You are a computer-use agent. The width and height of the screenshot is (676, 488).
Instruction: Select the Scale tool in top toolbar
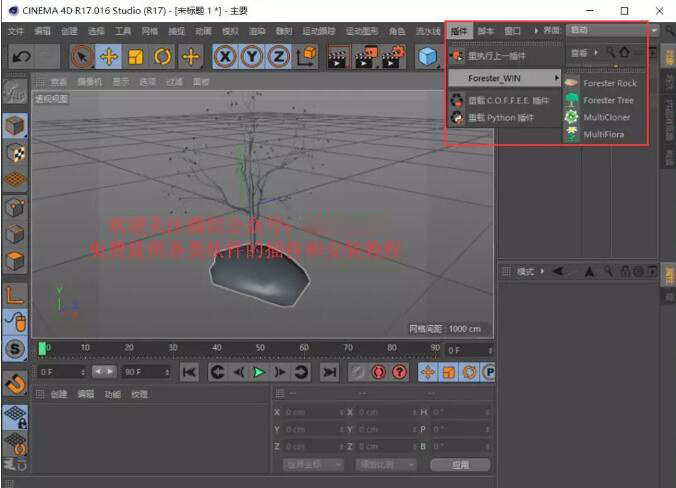pyautogui.click(x=135, y=56)
